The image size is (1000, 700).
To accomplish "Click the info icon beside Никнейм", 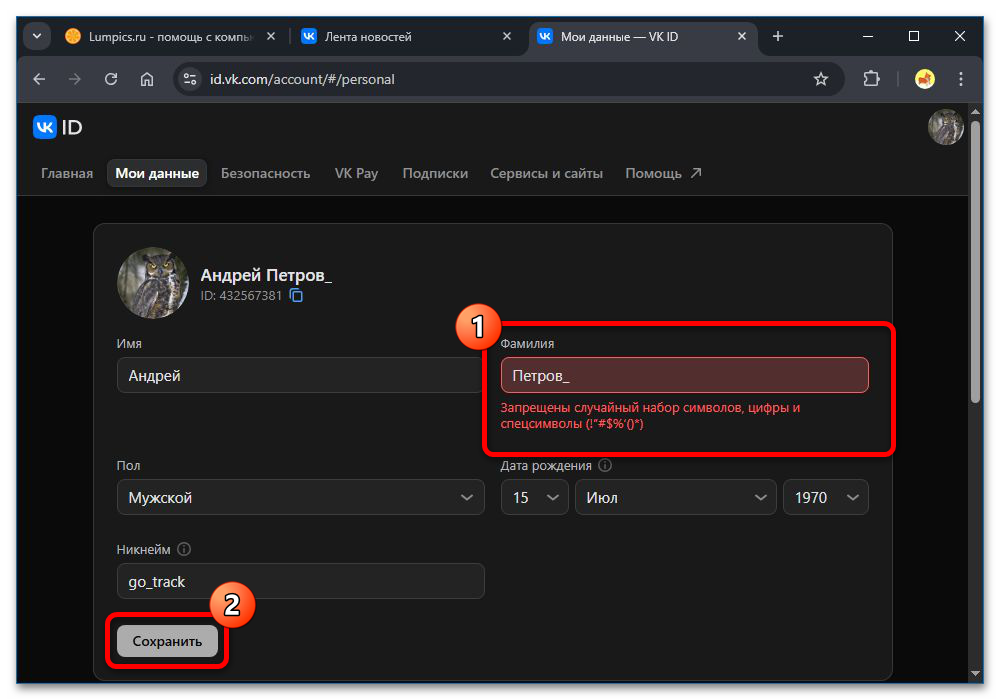I will (x=184, y=549).
